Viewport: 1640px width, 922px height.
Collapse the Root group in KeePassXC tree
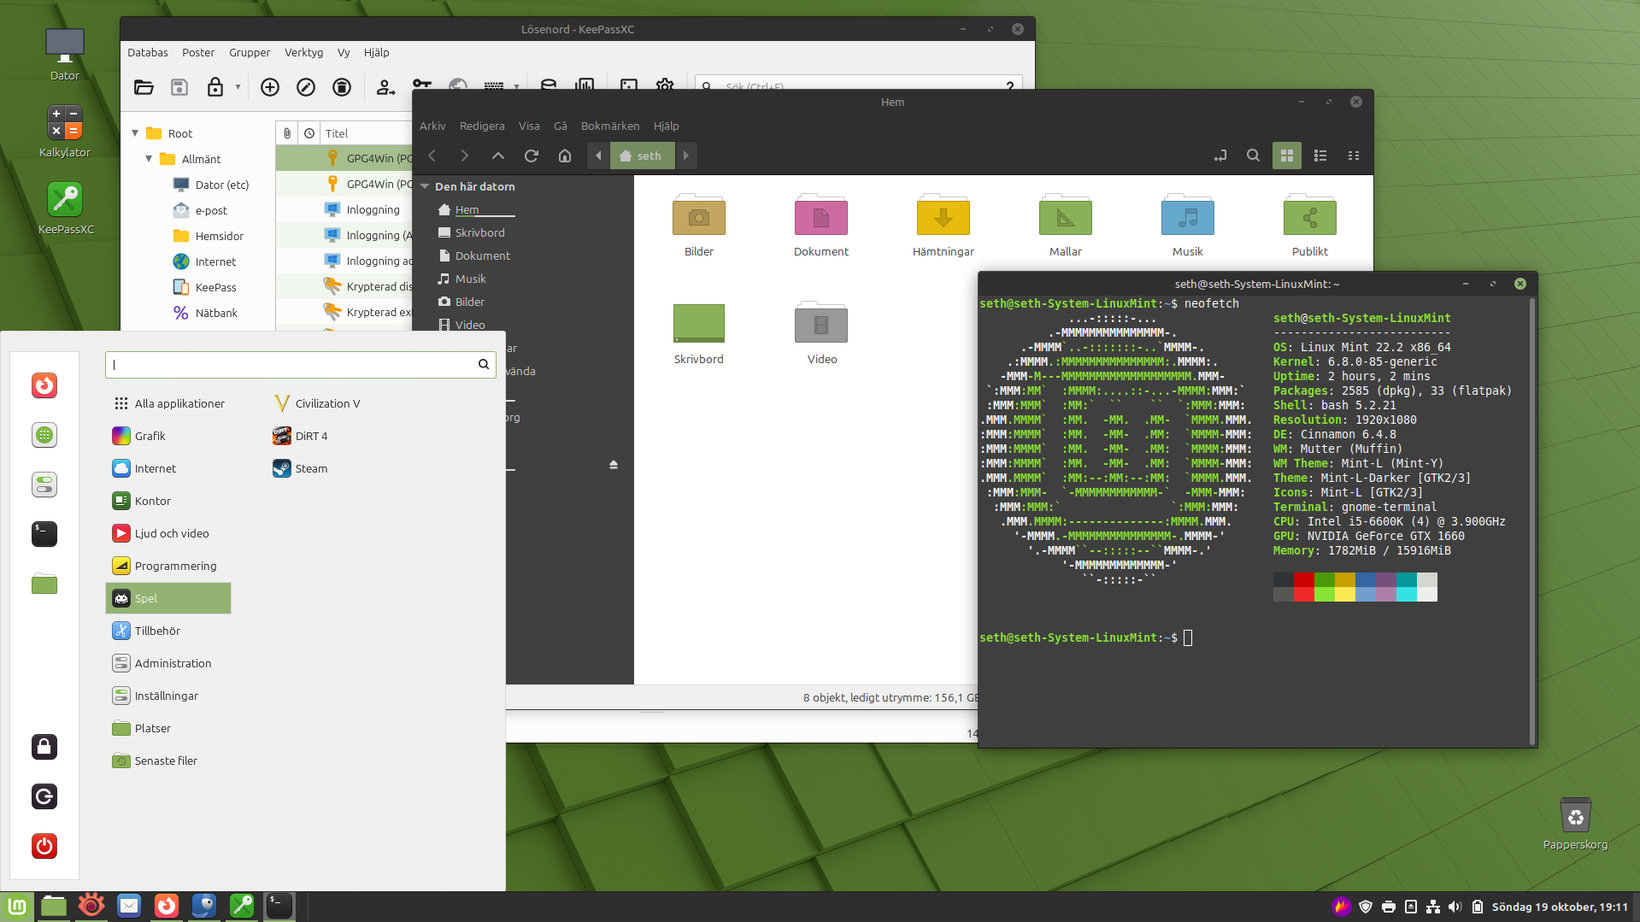click(136, 133)
